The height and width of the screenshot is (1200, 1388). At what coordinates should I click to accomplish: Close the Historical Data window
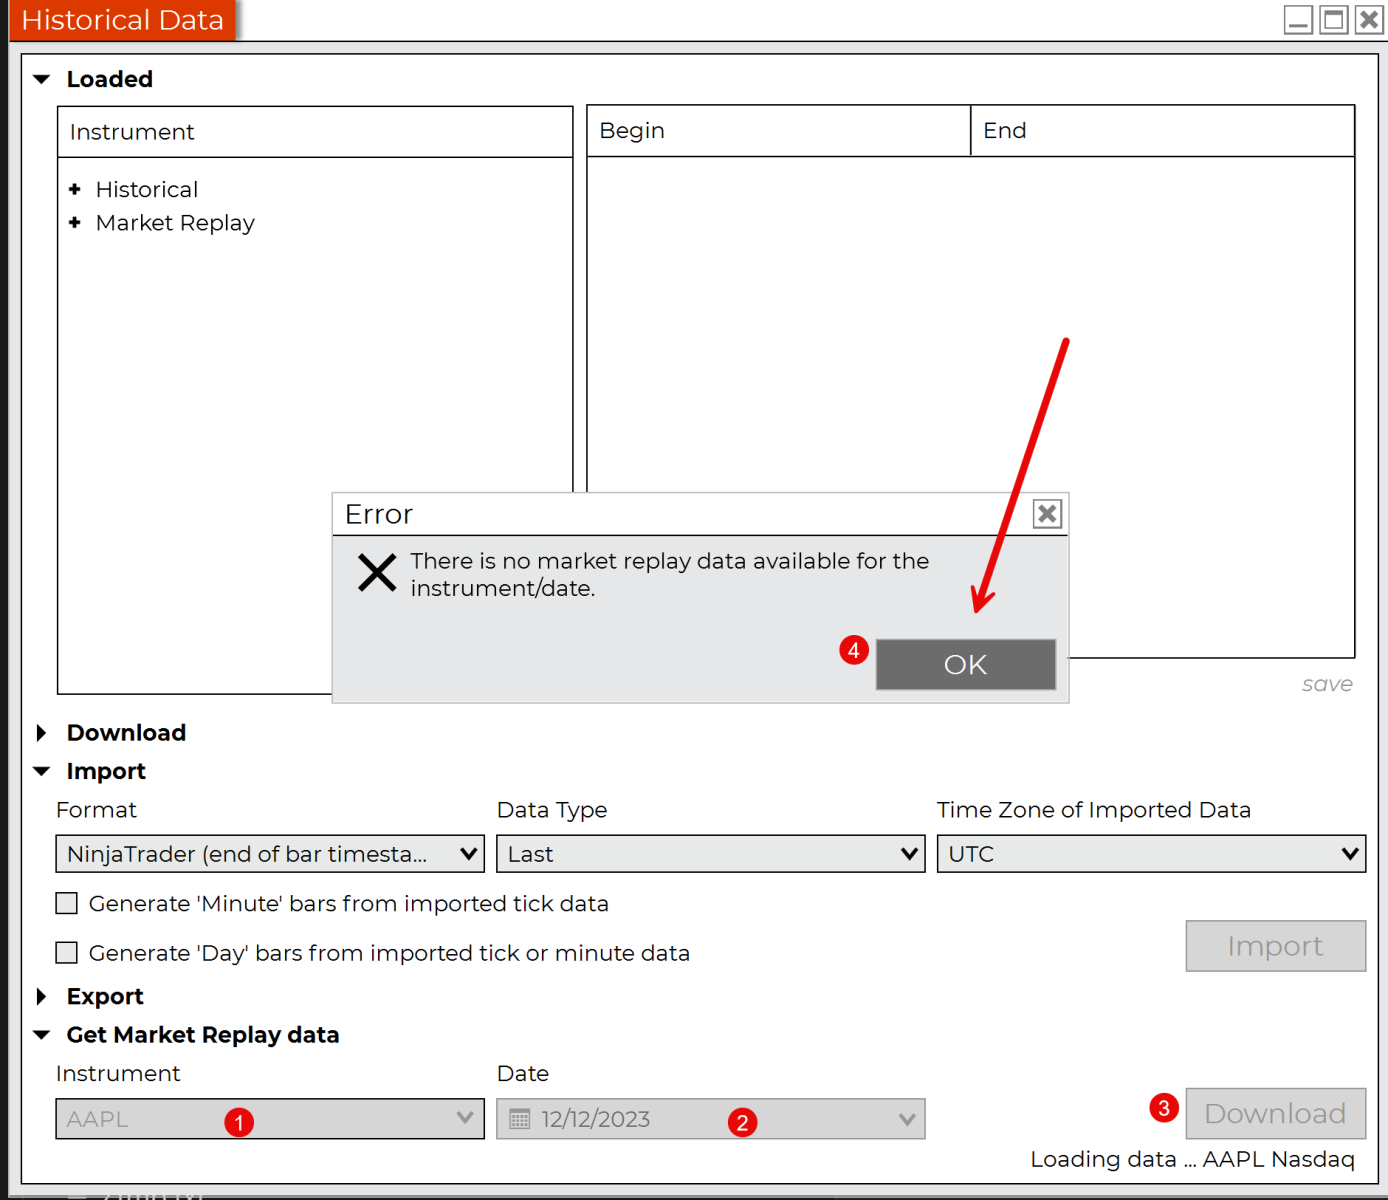pos(1369,20)
